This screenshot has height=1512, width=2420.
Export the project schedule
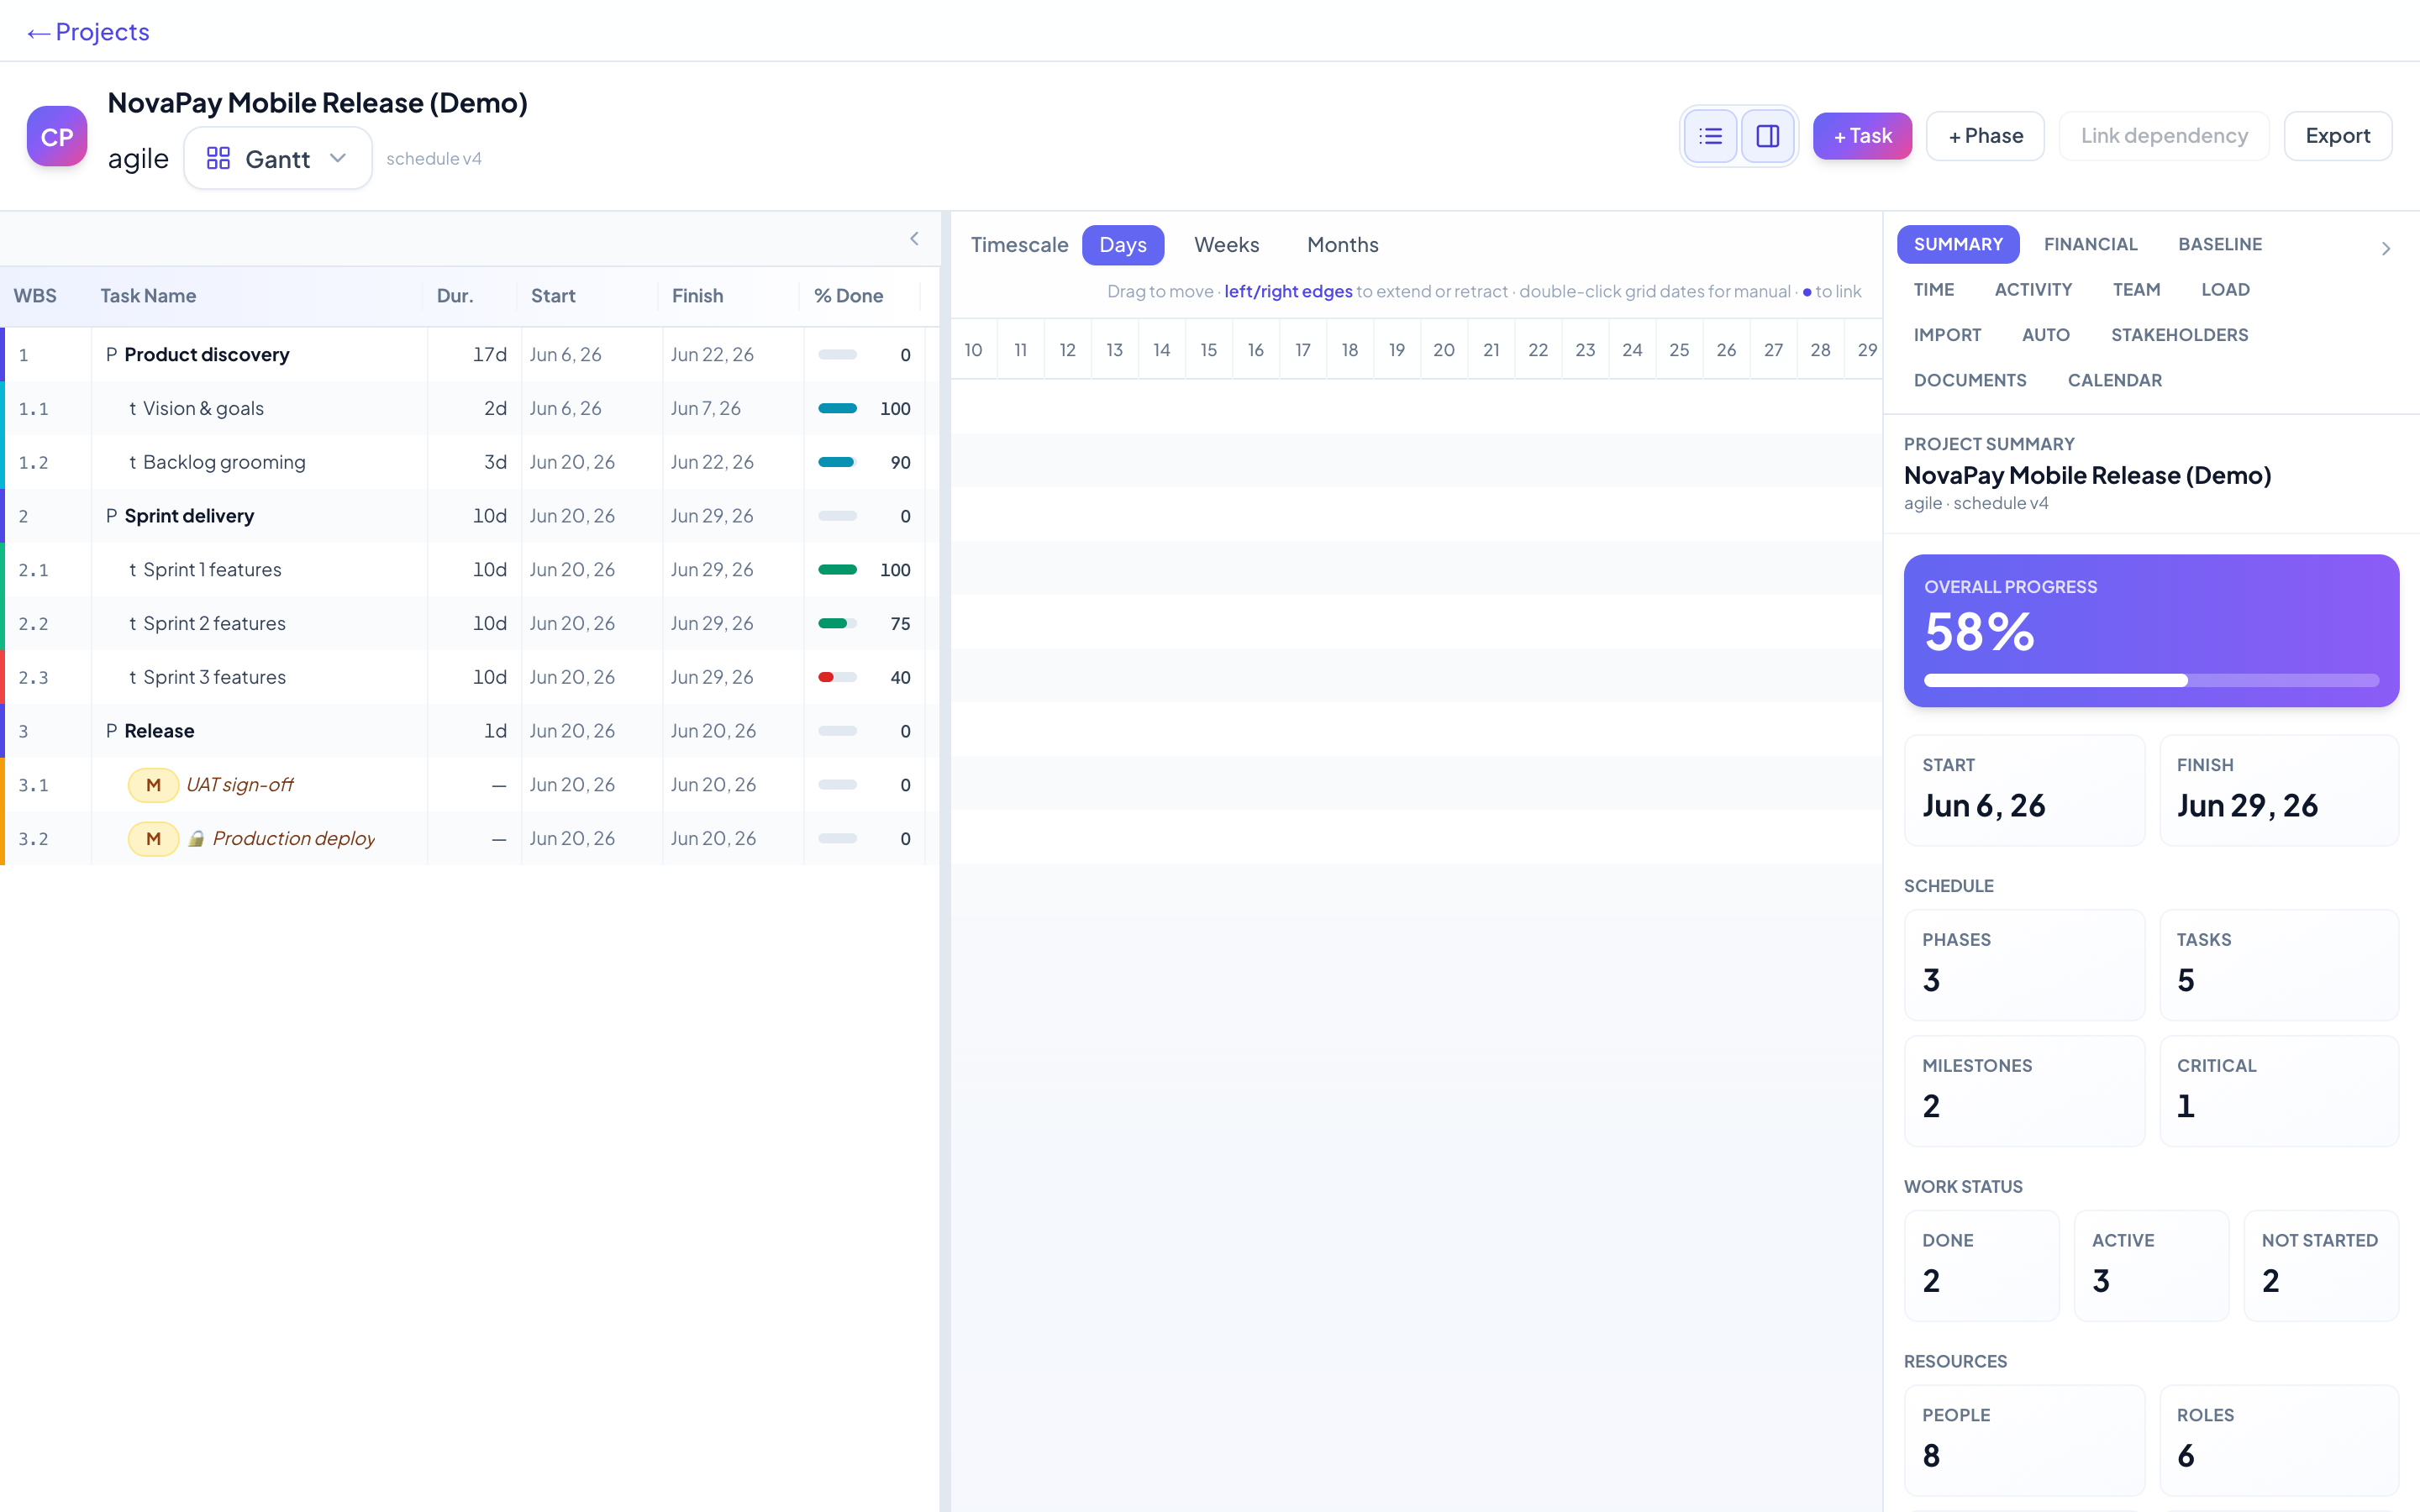tap(2337, 136)
